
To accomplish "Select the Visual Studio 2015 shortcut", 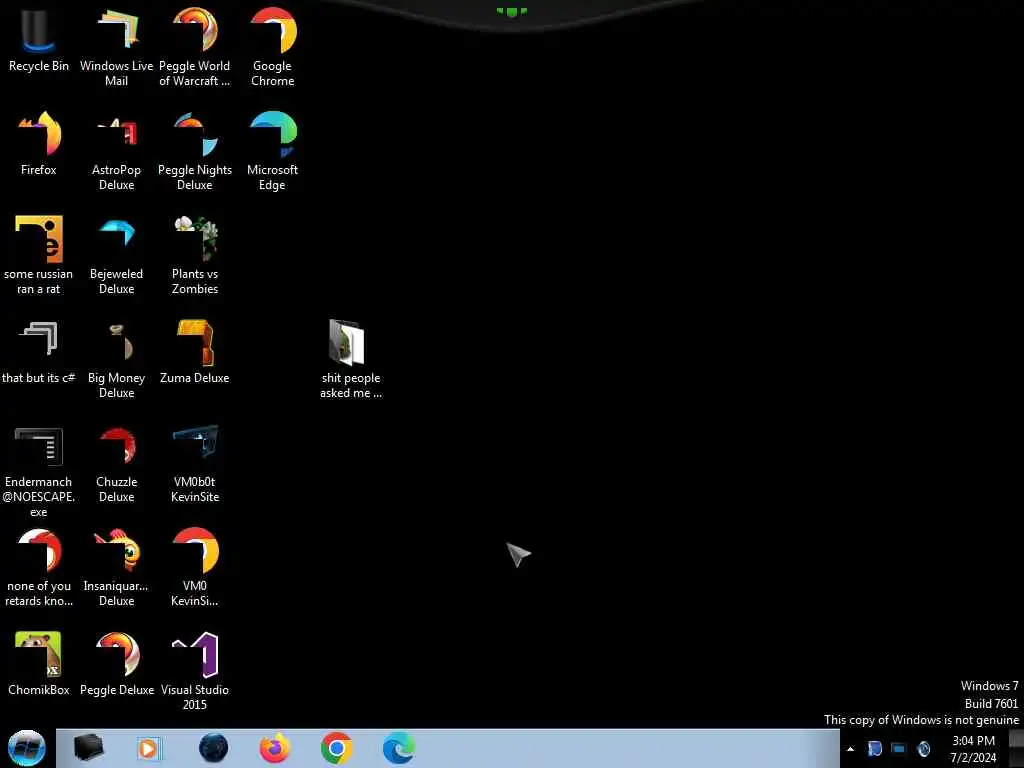I will tap(195, 671).
